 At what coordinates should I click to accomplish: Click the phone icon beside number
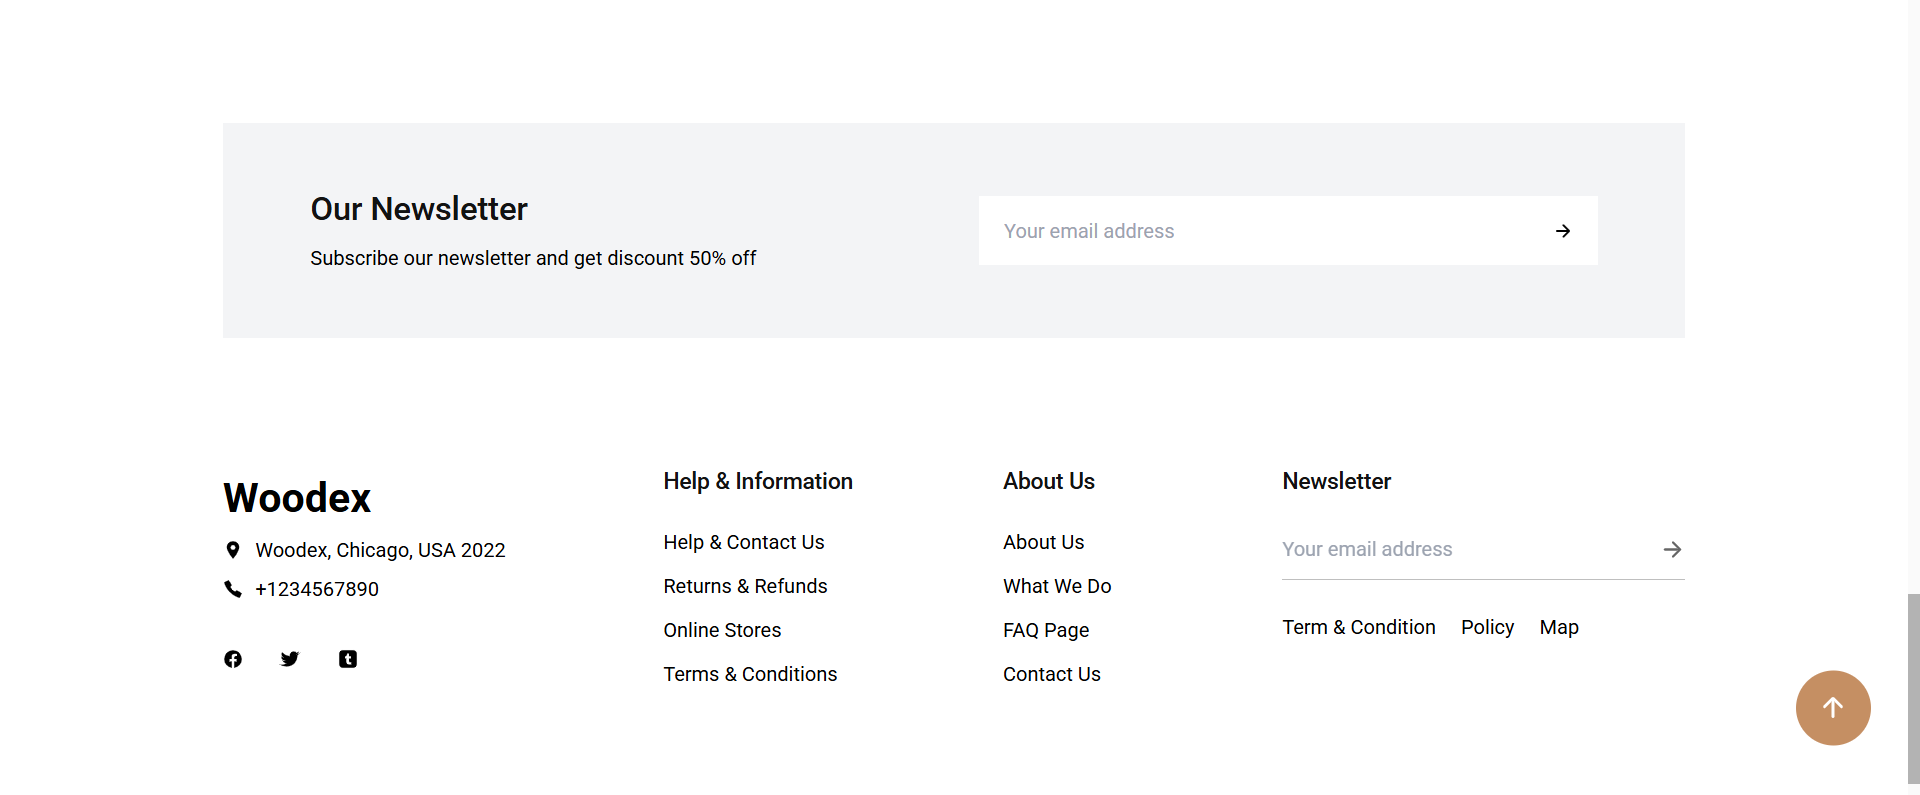click(233, 589)
